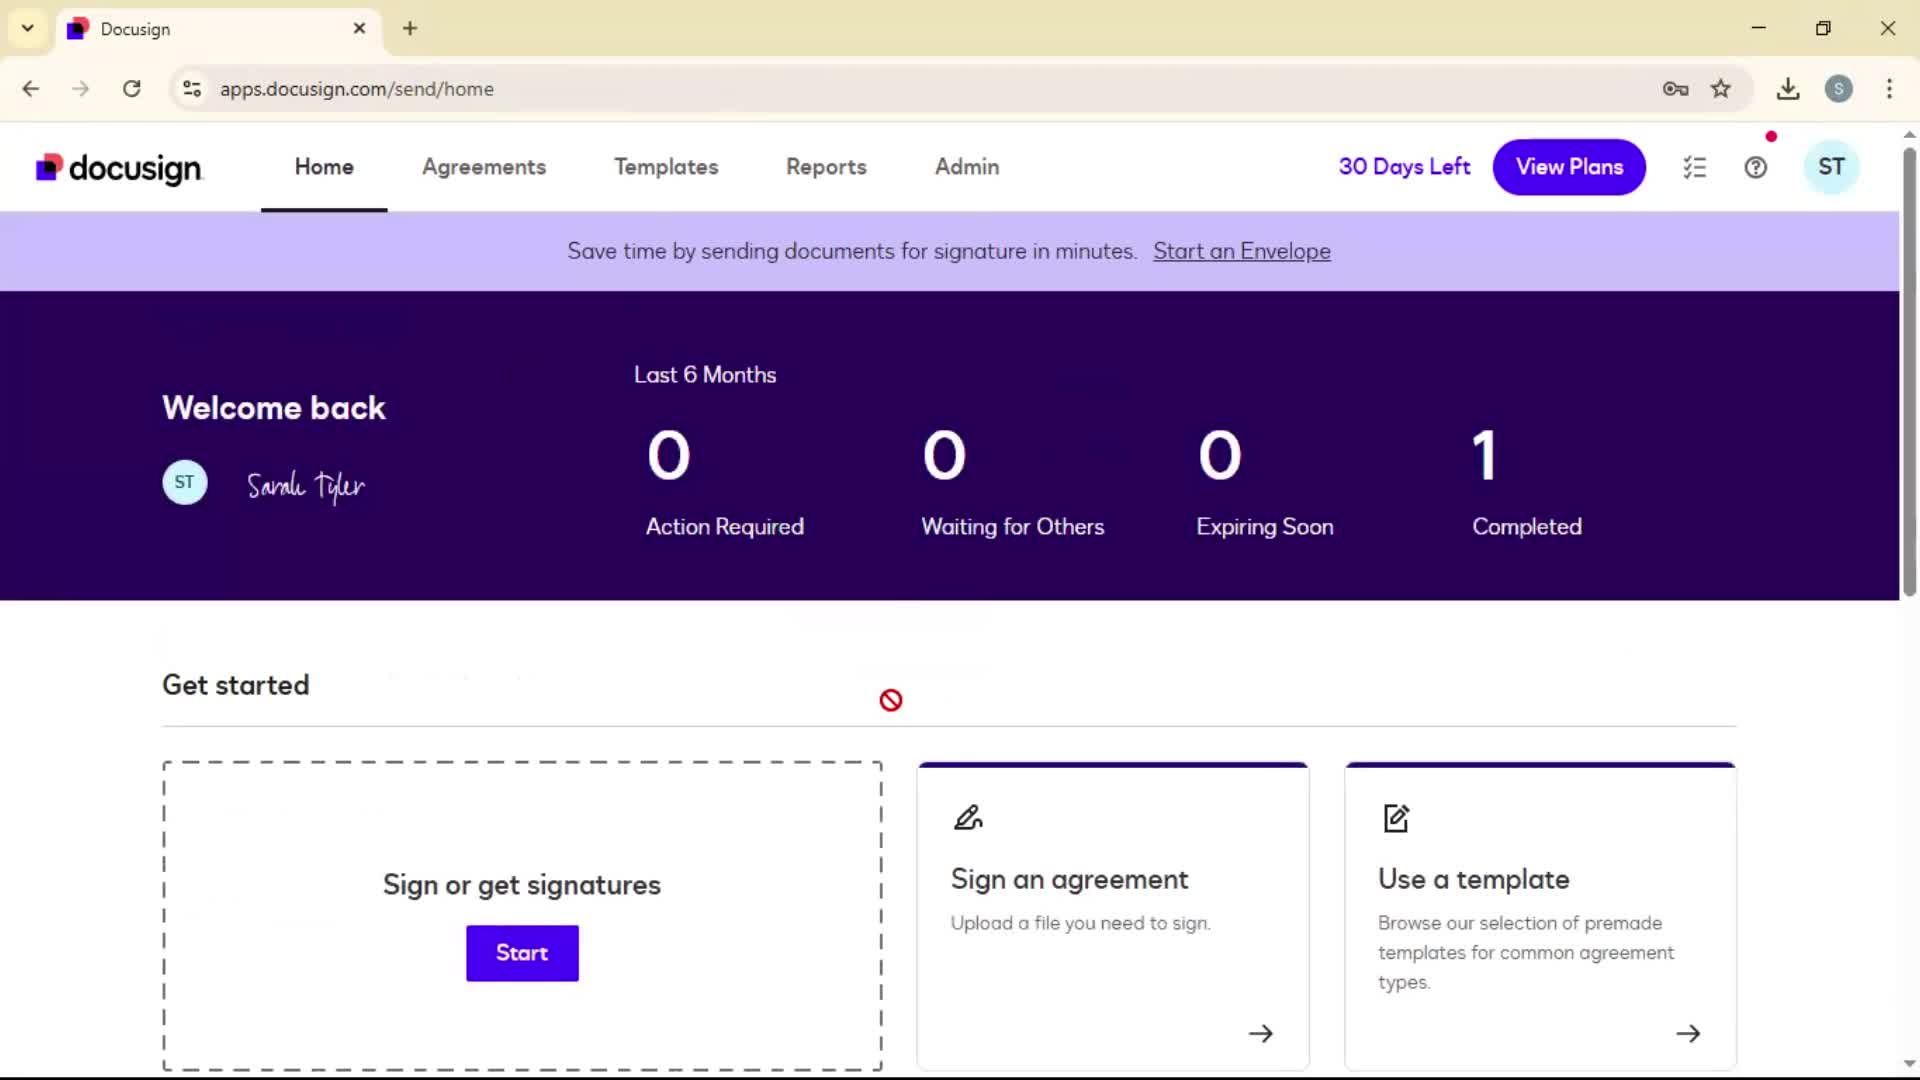1920x1080 pixels.
Task: Click the Last 6 Months label
Action: click(705, 375)
